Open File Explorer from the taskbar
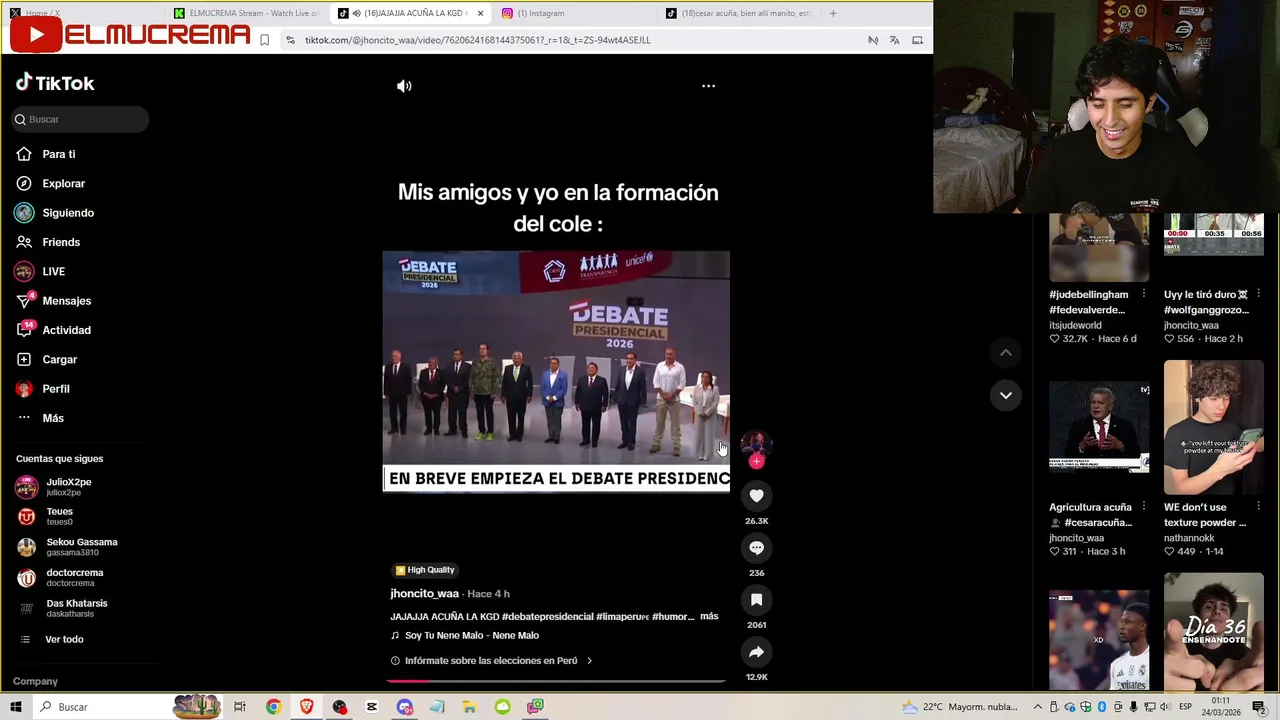This screenshot has height=720, width=1280. 469,707
